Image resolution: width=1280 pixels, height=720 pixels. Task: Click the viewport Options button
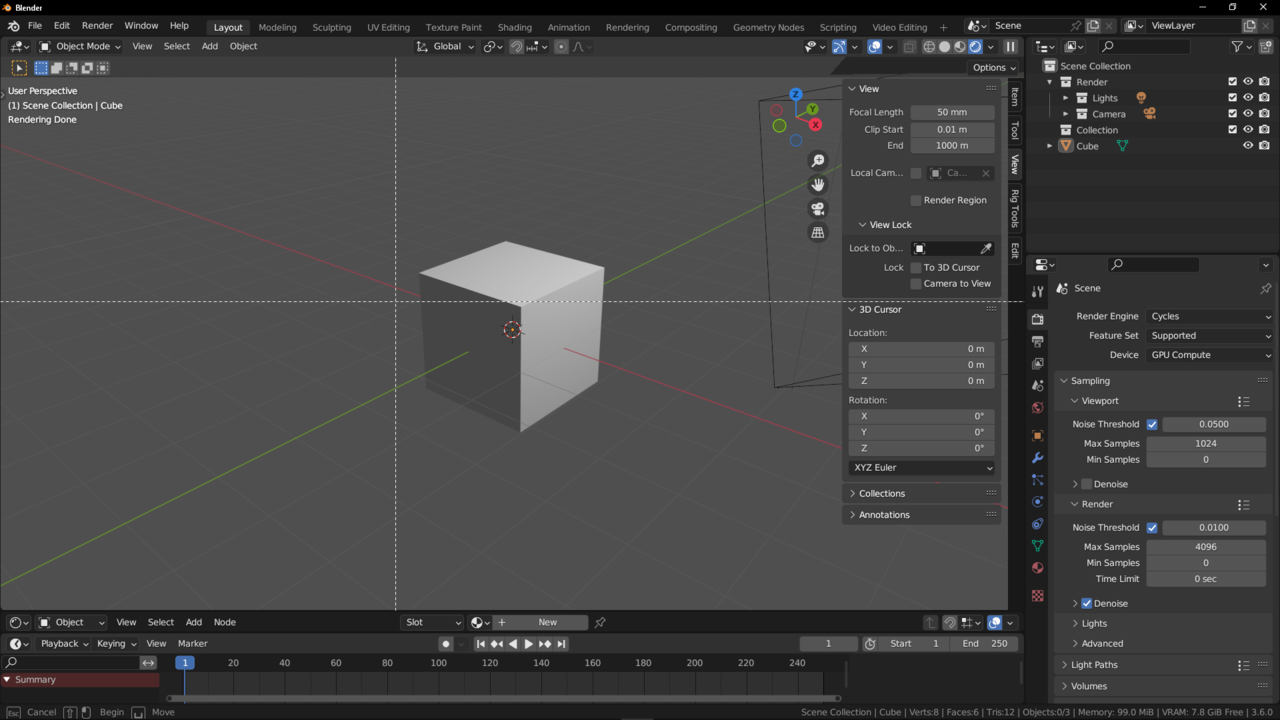point(993,67)
